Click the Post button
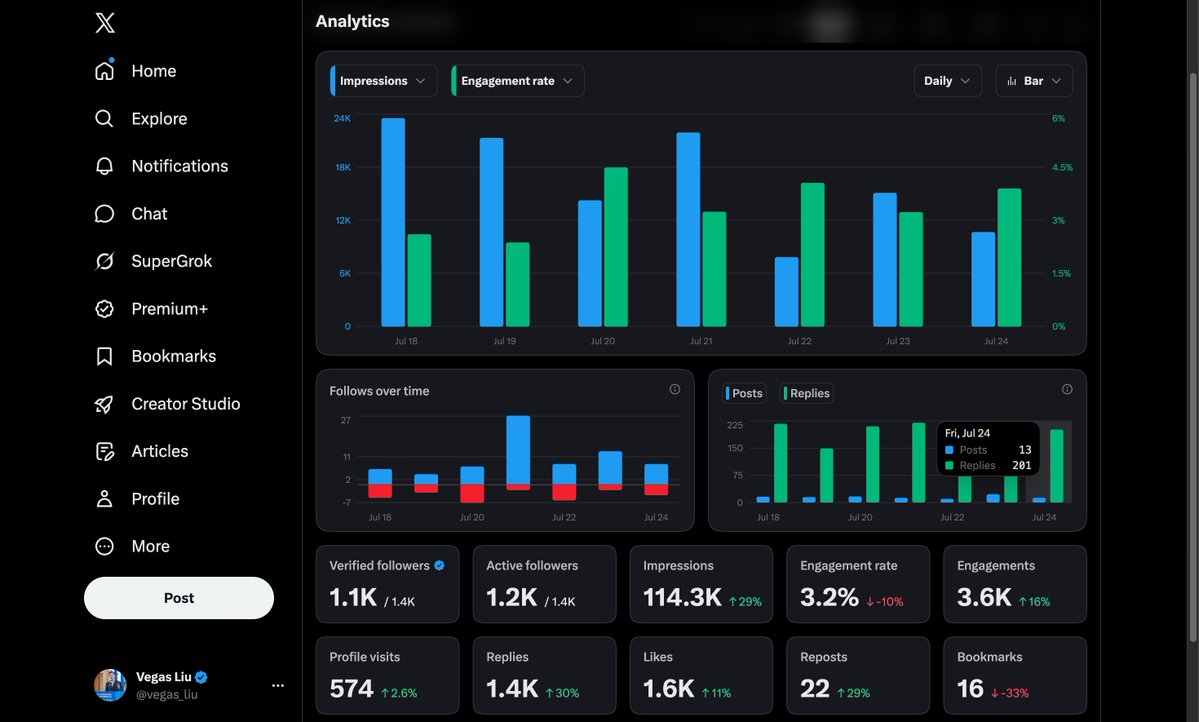1199x722 pixels. 179,598
